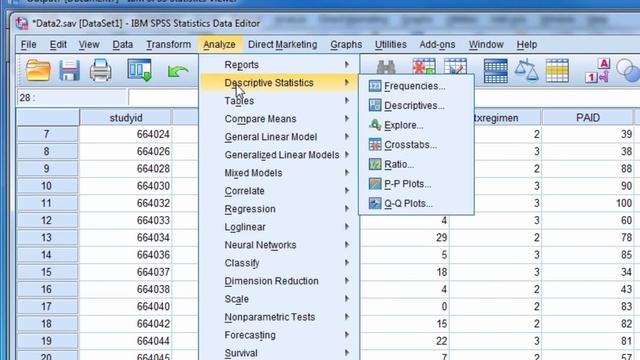Click the Frequencies menu icon
This screenshot has height=360, width=640.
pyautogui.click(x=375, y=86)
